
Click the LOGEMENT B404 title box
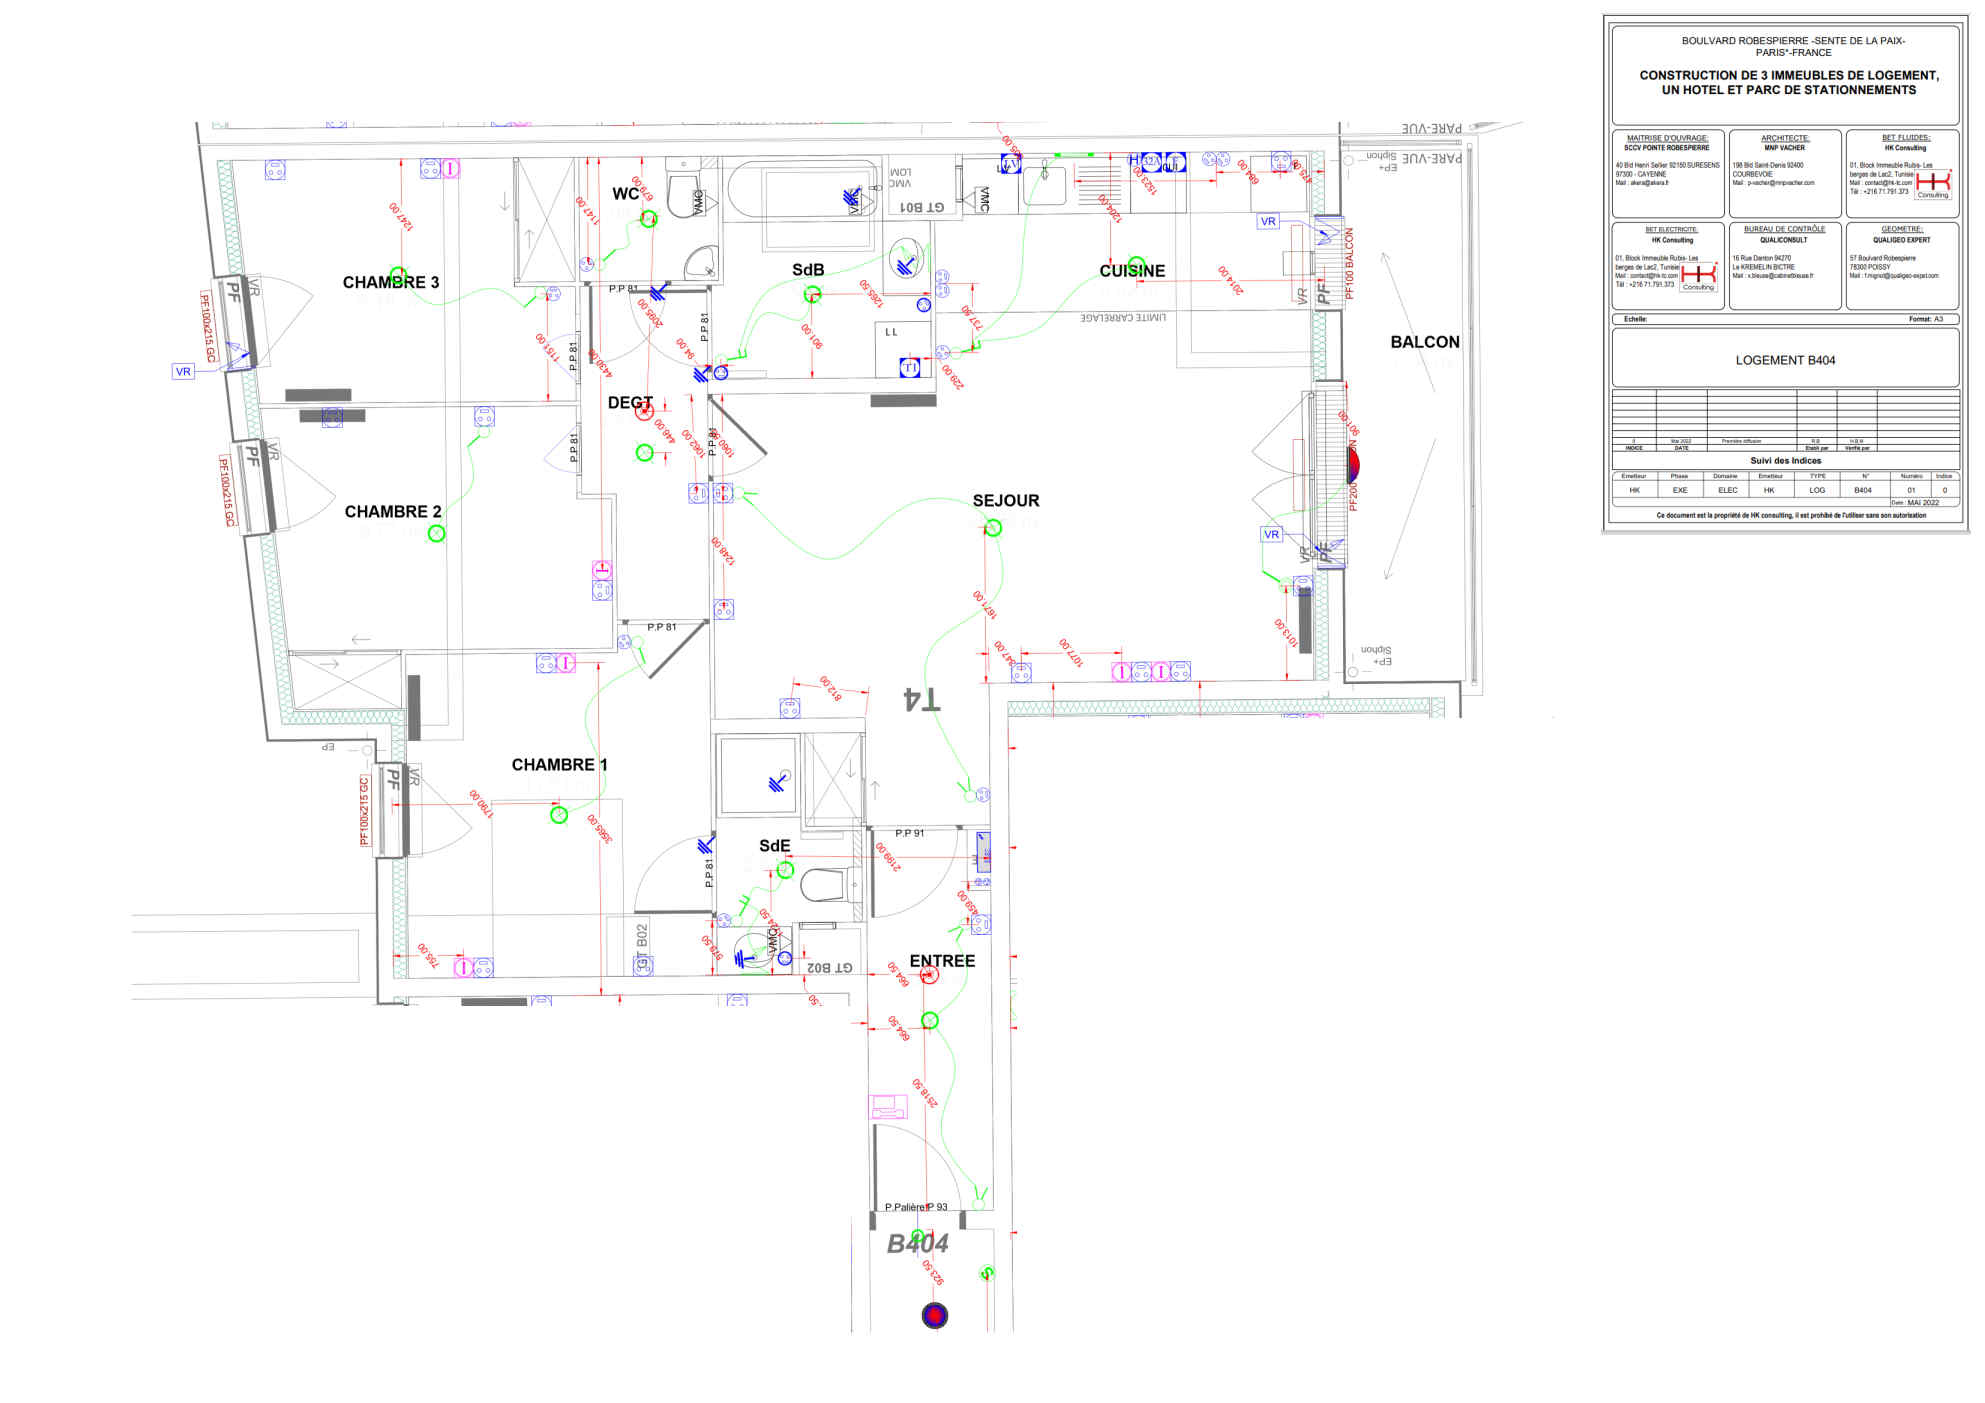[x=1785, y=360]
